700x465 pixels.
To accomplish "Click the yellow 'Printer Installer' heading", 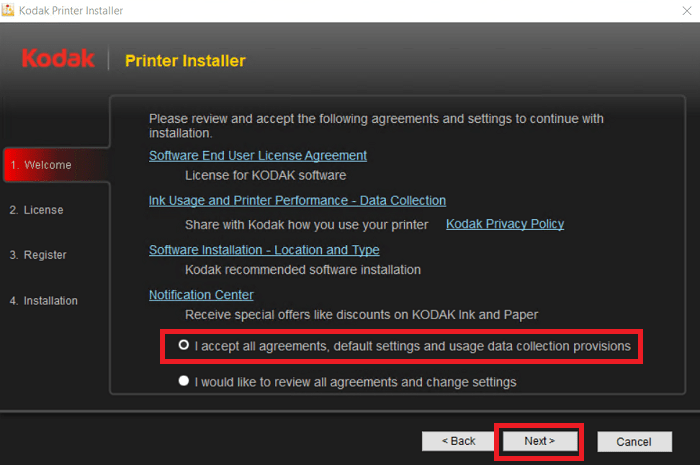I will click(x=185, y=61).
